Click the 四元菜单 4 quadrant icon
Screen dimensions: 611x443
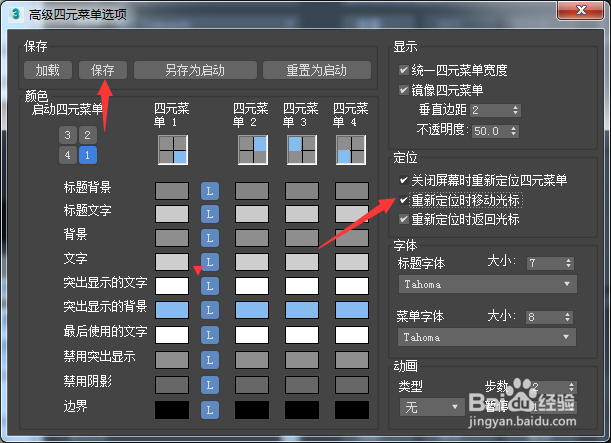tap(351, 150)
